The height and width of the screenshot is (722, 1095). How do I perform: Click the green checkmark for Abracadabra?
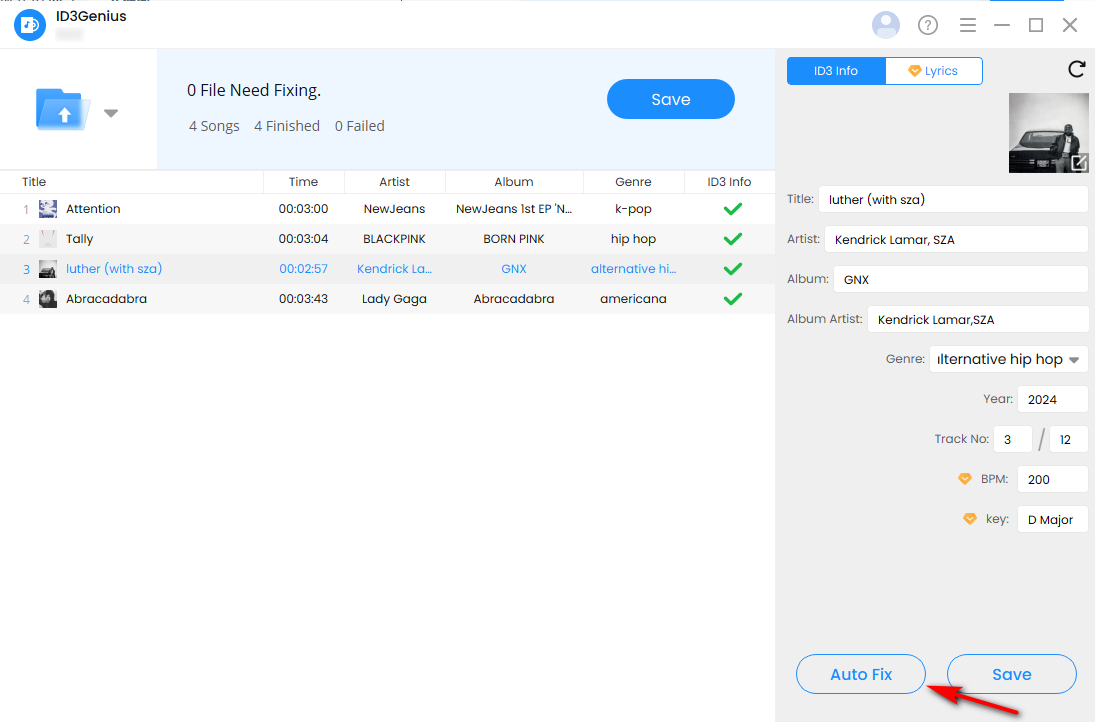click(733, 299)
